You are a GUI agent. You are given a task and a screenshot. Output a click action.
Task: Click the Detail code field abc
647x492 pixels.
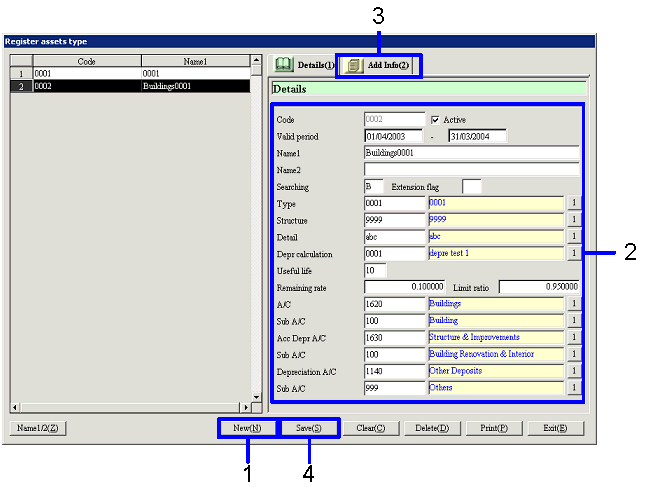pyautogui.click(x=394, y=237)
